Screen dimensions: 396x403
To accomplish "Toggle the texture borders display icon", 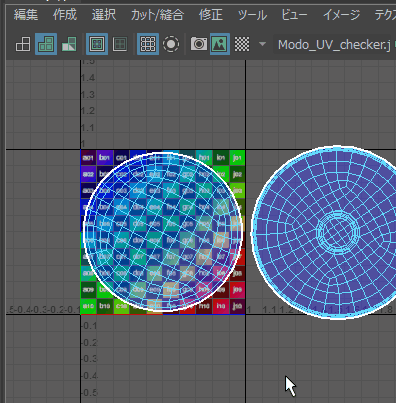I will (97, 44).
